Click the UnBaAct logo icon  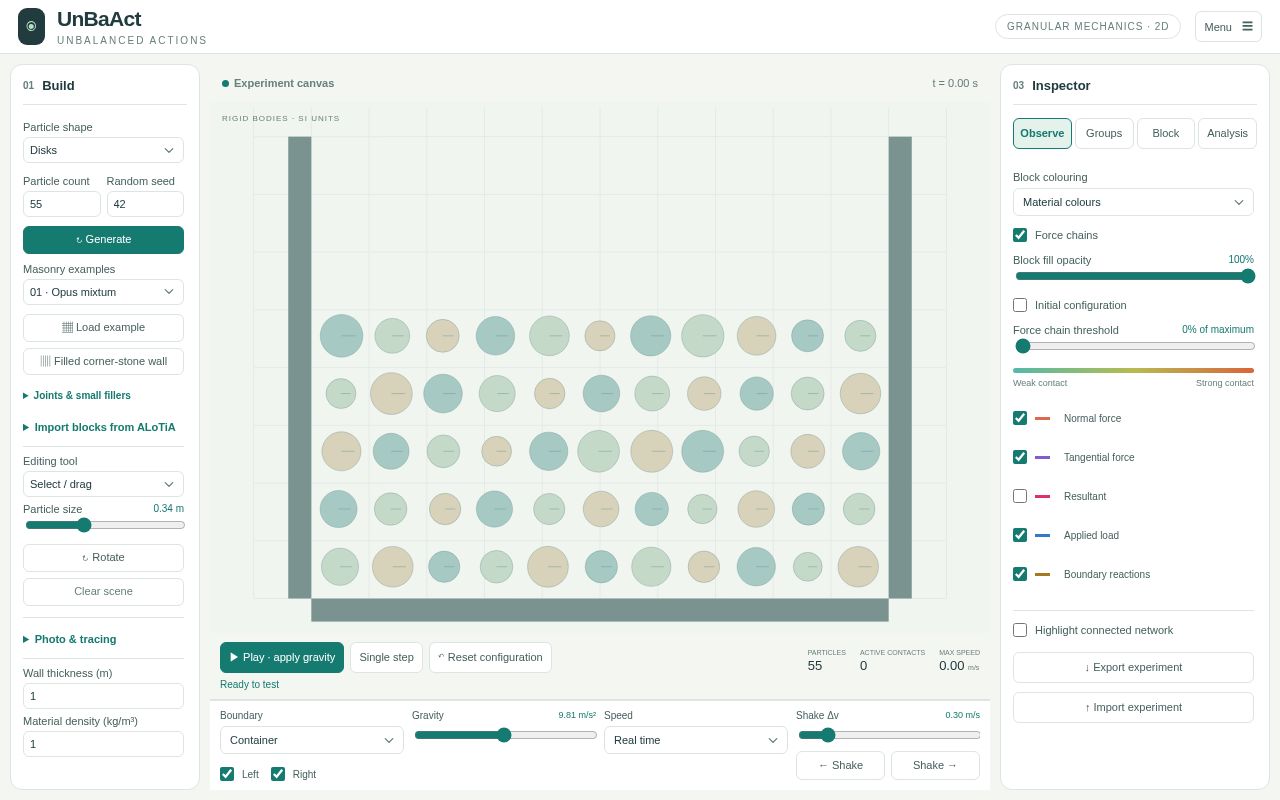point(31,26)
